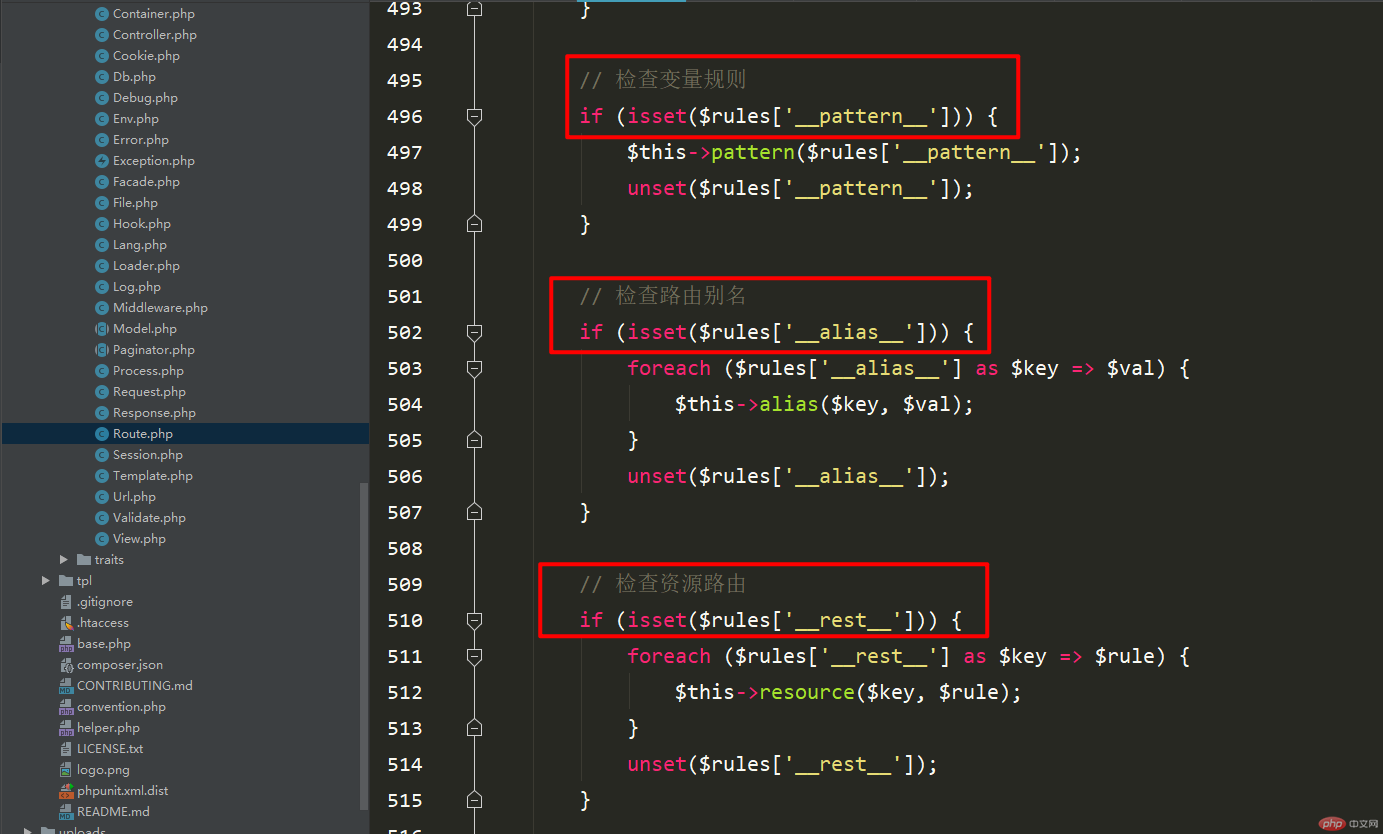This screenshot has height=834, width=1383.
Task: Click the '检查路由别名' comment on line 501
Action: [x=663, y=296]
